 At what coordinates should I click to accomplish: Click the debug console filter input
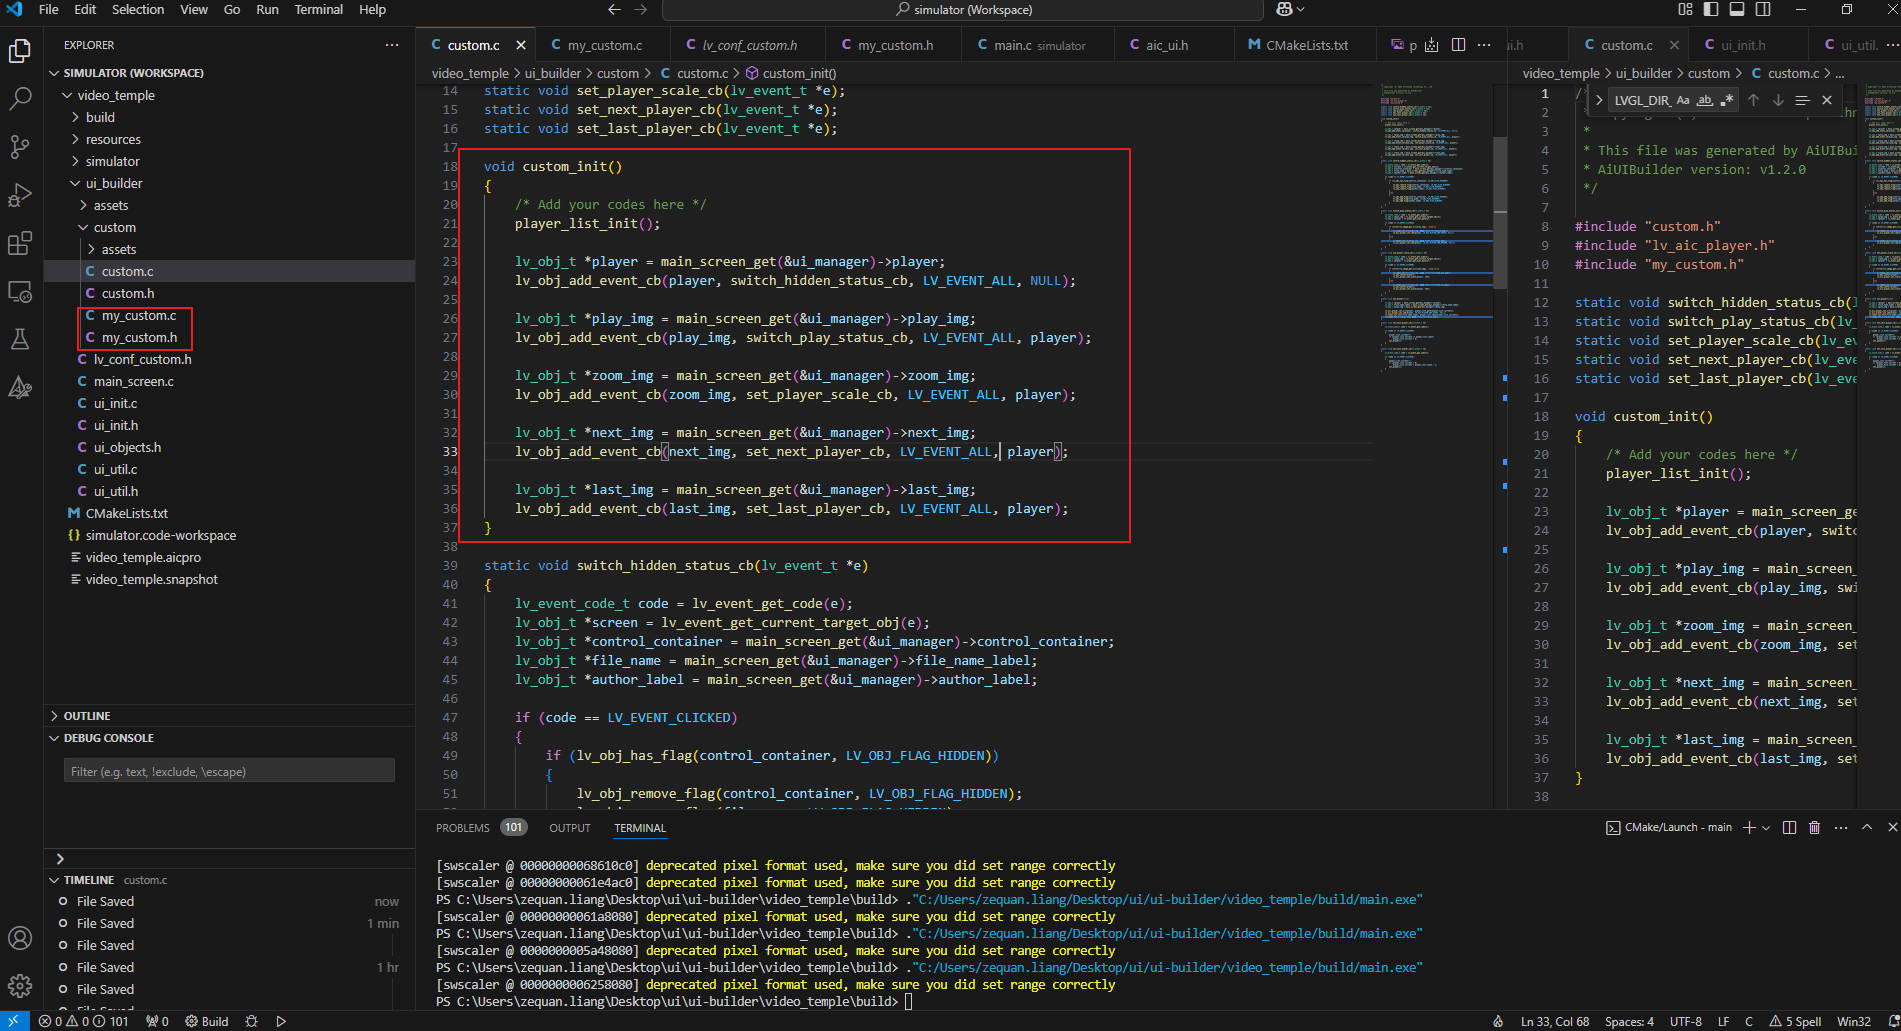[x=229, y=771]
